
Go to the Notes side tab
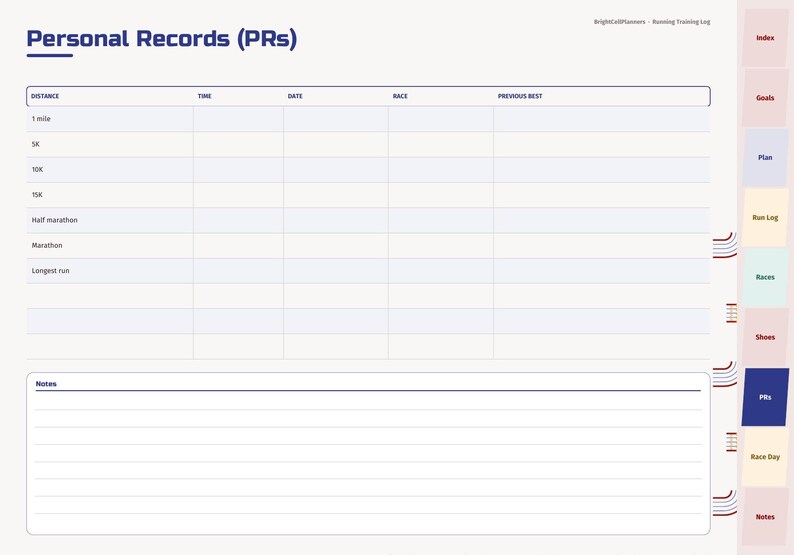(x=765, y=517)
